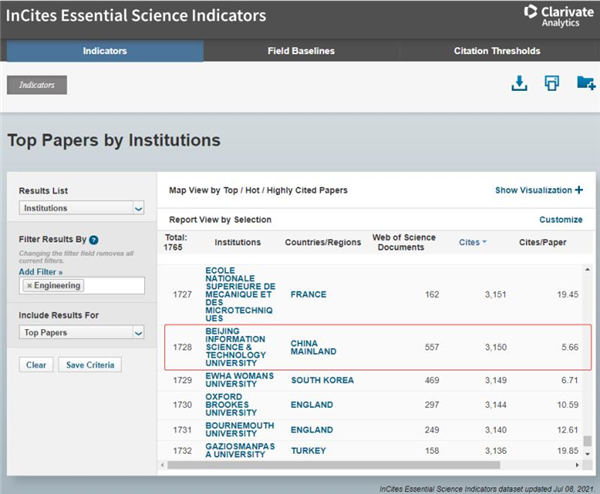The image size is (600, 494).
Task: Open the Results List Institutions dropdown
Action: coord(82,208)
